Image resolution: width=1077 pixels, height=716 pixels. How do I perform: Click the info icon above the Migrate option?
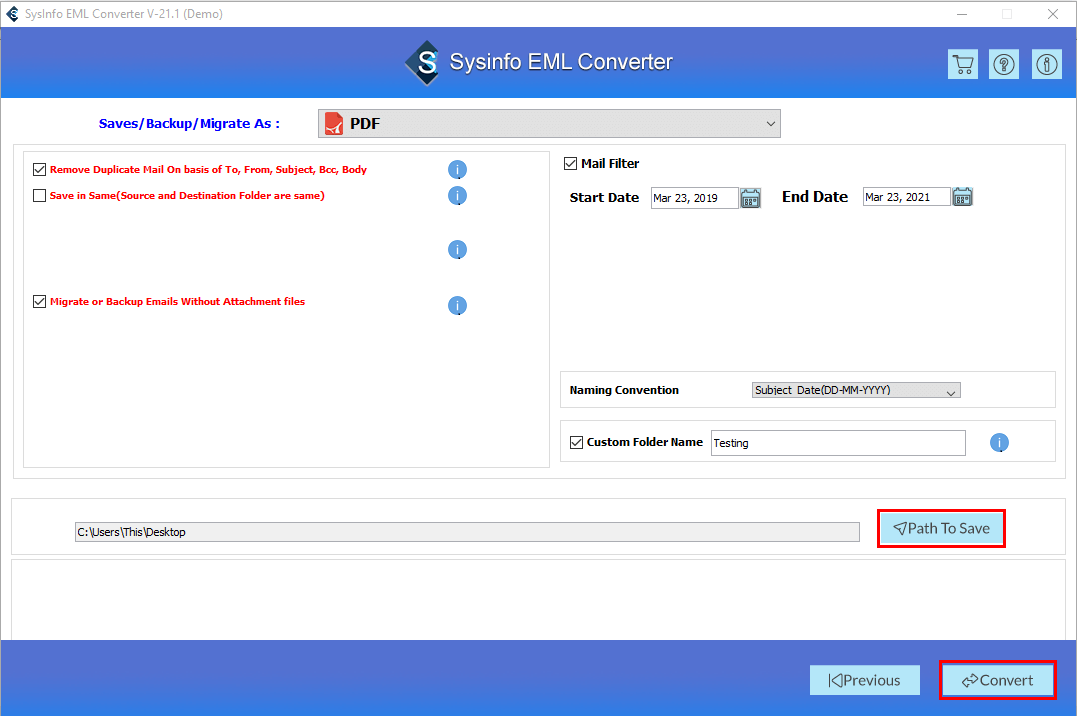click(x=457, y=249)
